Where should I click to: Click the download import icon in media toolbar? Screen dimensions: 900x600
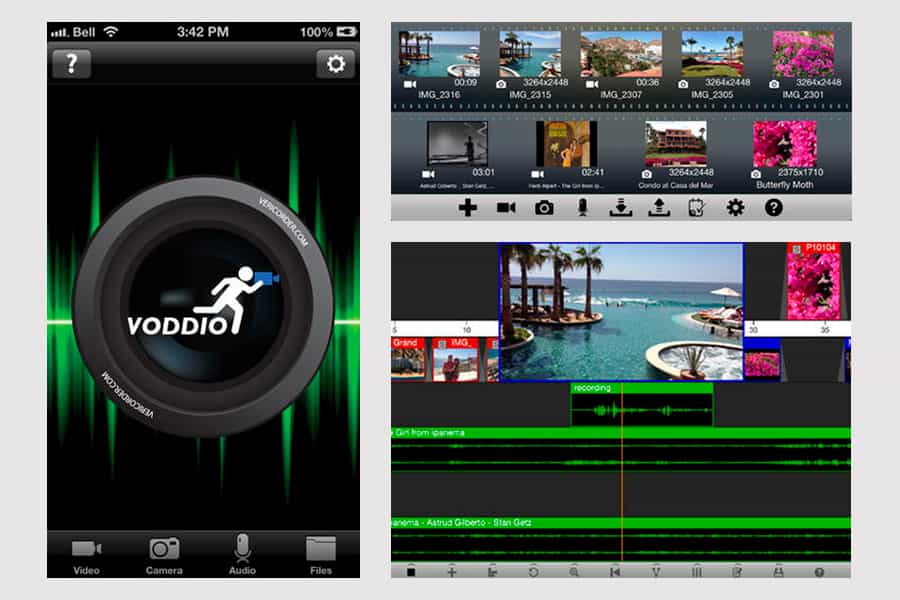click(x=620, y=208)
